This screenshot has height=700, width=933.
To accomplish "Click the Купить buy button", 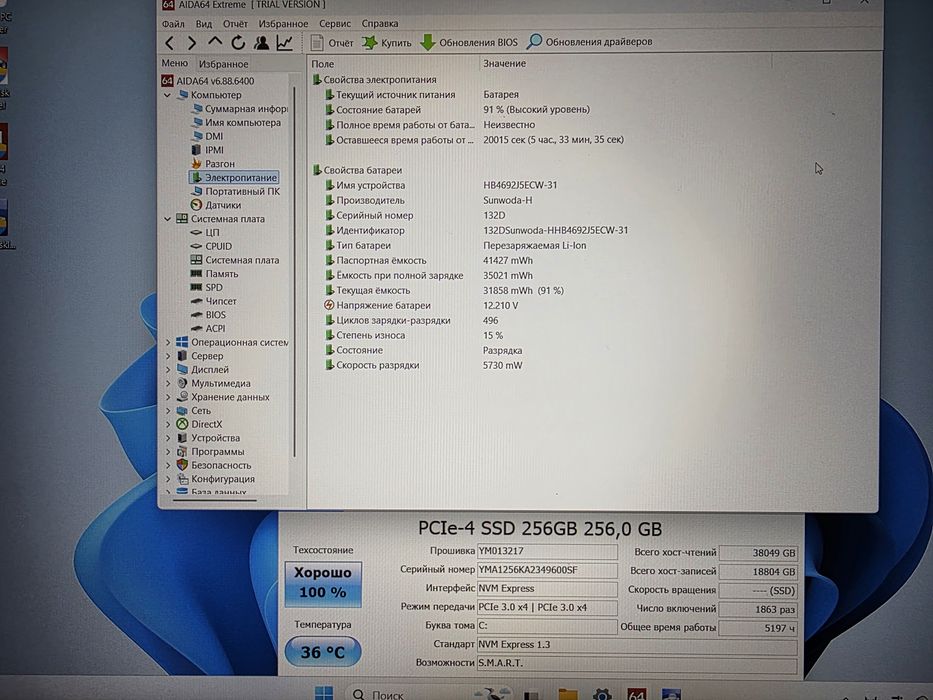I will [x=387, y=43].
